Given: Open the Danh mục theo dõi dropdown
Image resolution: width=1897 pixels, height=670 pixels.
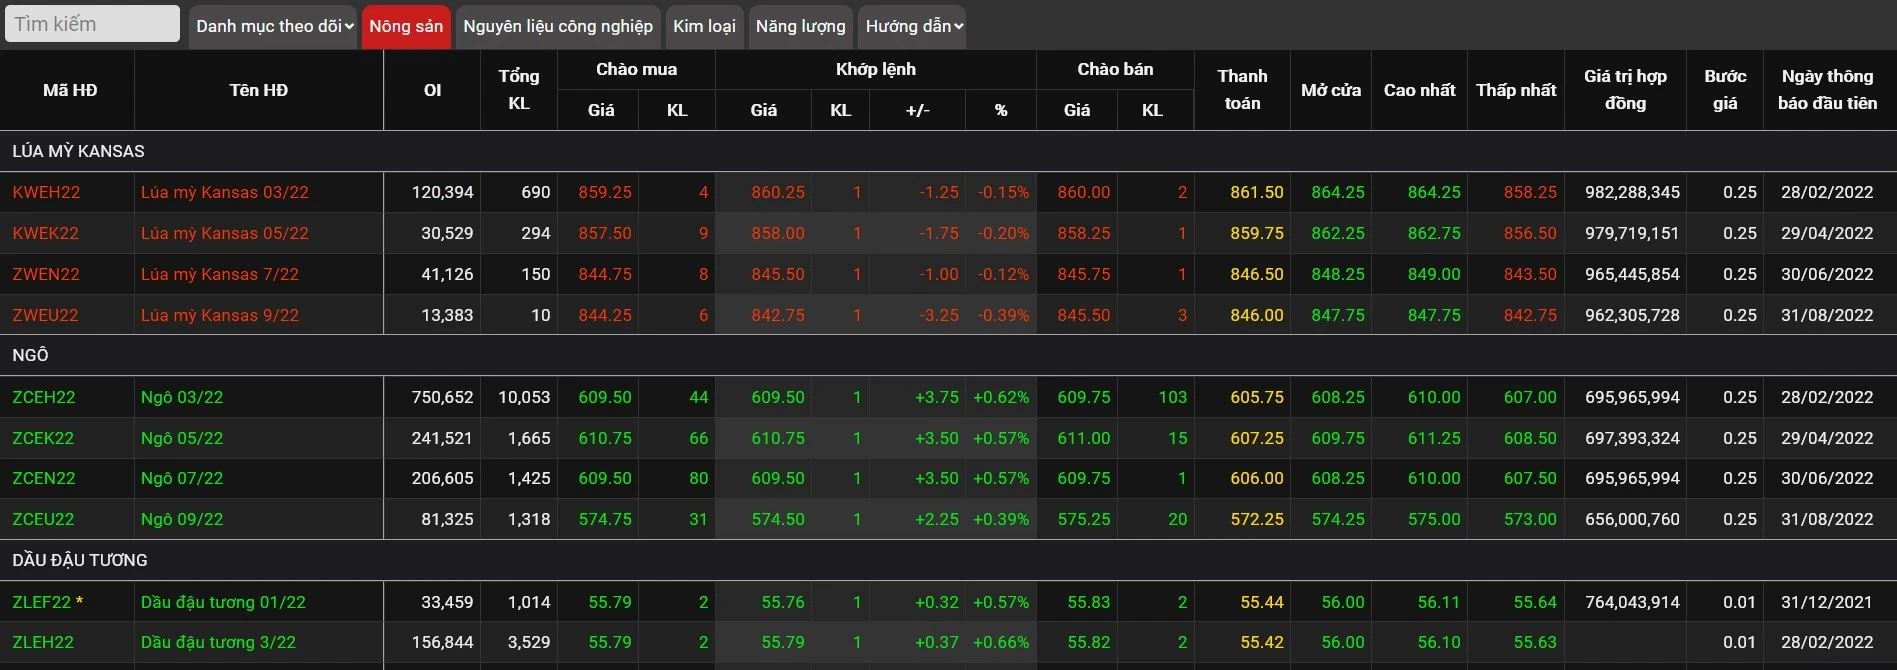Looking at the screenshot, I should point(274,26).
